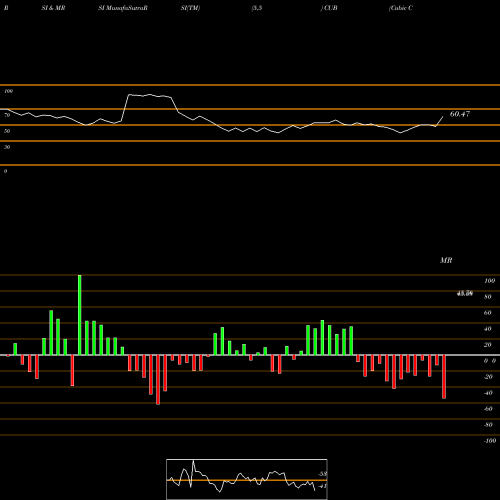The height and width of the screenshot is (500, 500).
Task: Click the RSI axis label 70
Action: pyautogui.click(x=7, y=115)
